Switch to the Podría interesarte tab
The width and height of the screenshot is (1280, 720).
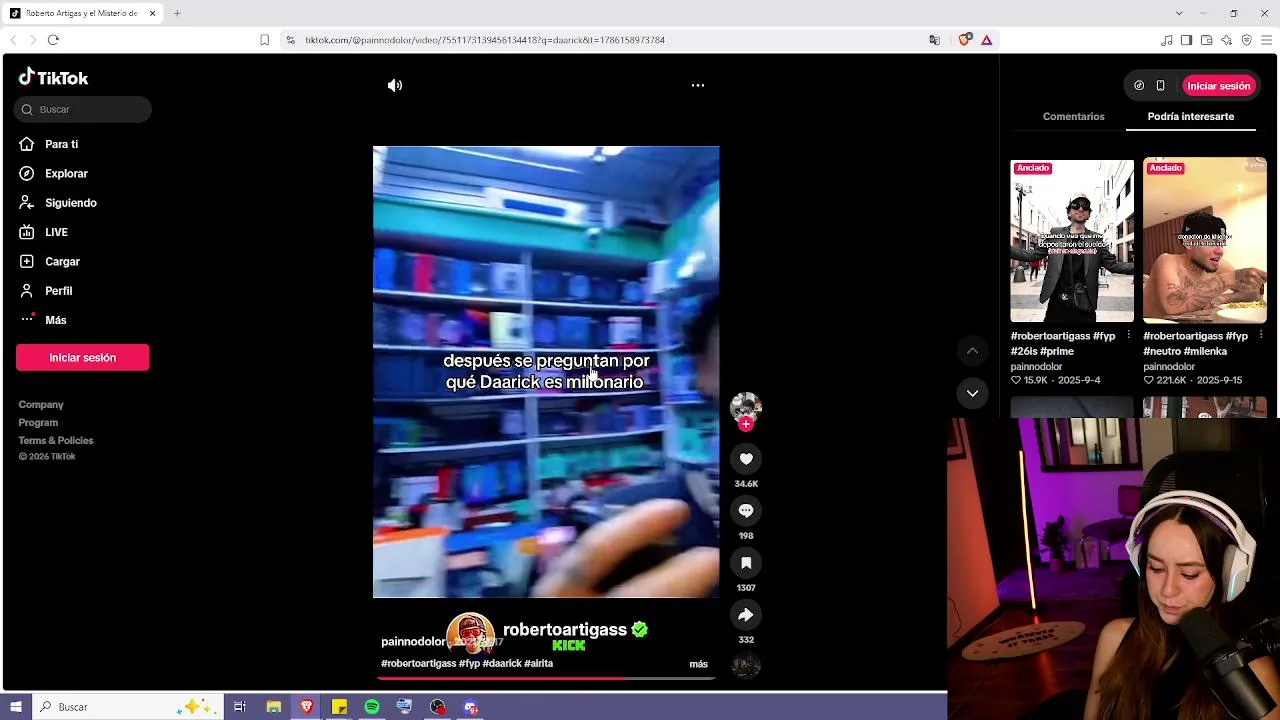coord(1191,117)
